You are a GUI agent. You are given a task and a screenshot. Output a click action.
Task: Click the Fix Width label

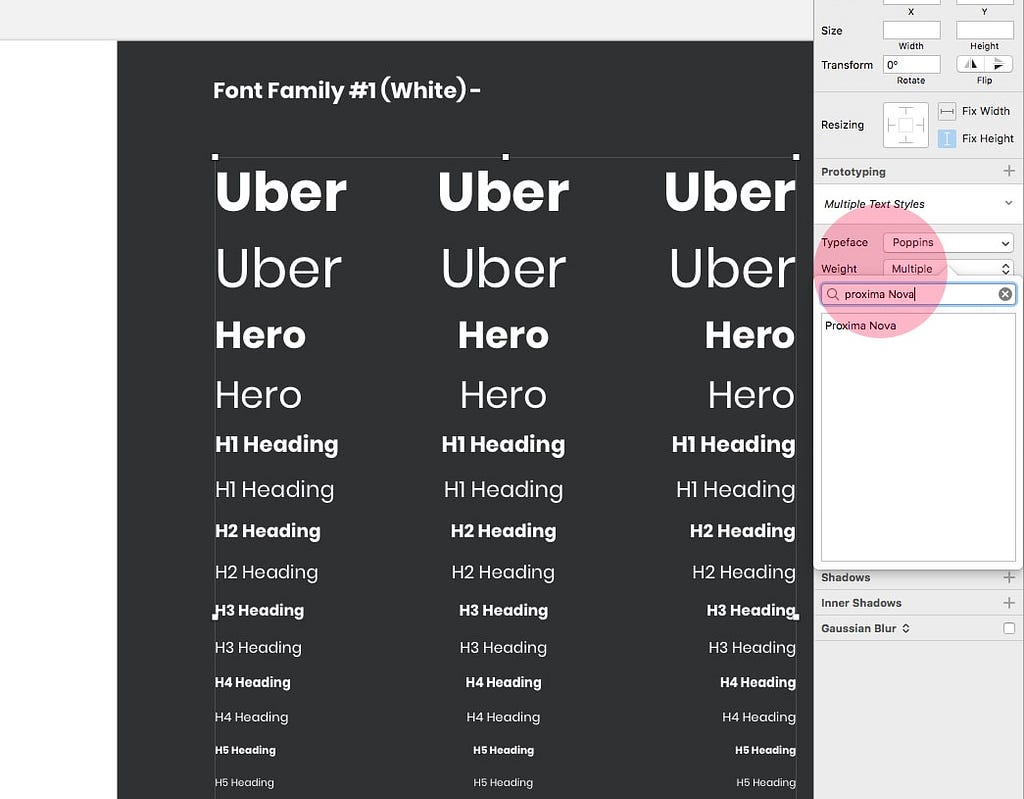tap(985, 111)
